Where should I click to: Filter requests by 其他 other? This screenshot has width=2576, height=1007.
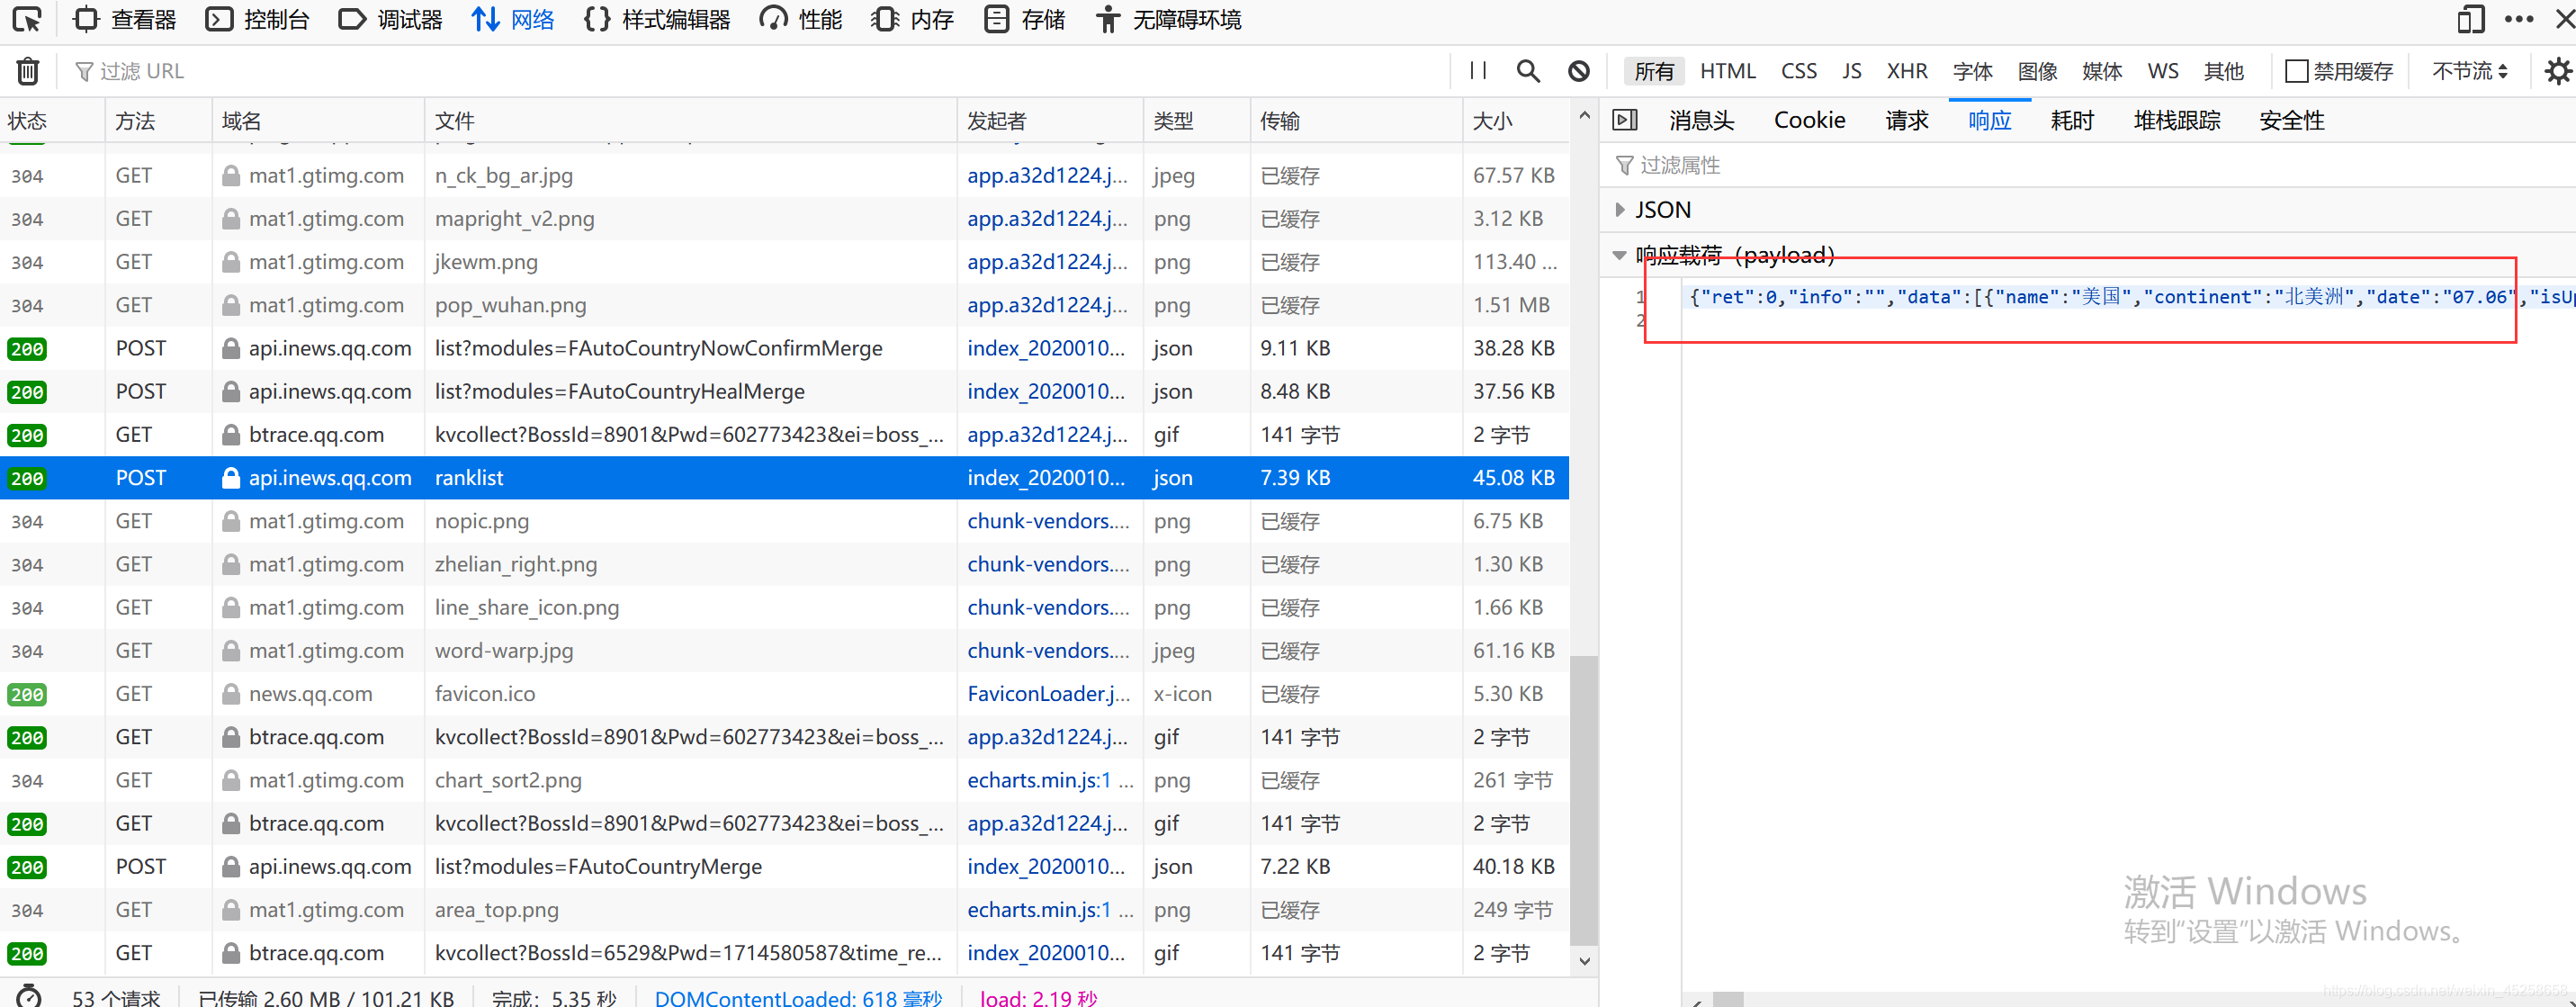coord(2223,71)
